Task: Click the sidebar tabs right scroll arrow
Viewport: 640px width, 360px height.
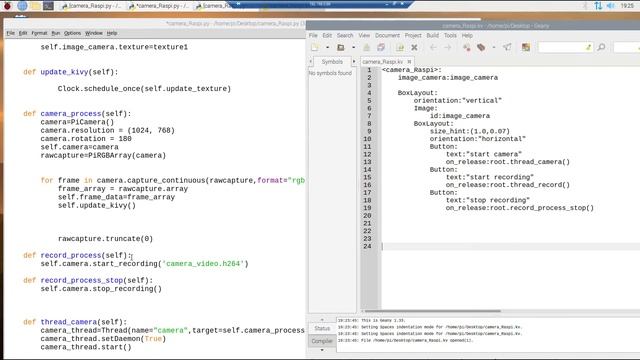Action: click(354, 62)
